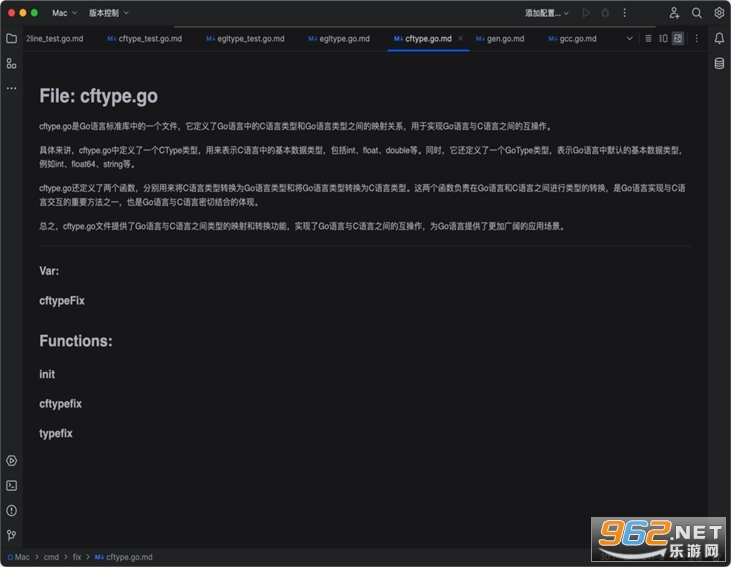Switch to the egltype.go.md tab
This screenshot has height=567, width=731.
pyautogui.click(x=339, y=39)
